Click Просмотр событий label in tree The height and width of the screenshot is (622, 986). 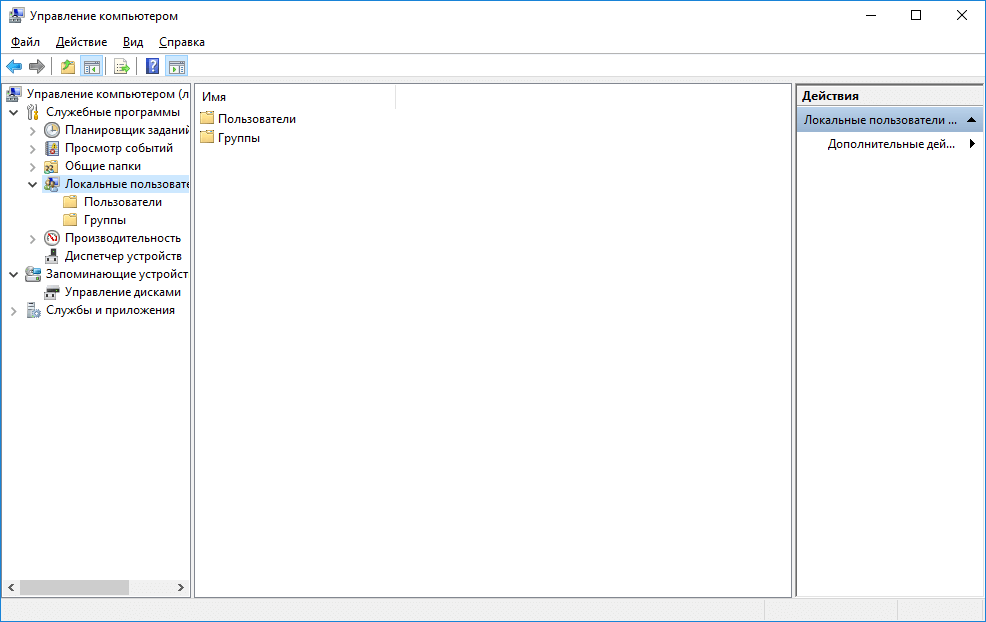pyautogui.click(x=119, y=148)
